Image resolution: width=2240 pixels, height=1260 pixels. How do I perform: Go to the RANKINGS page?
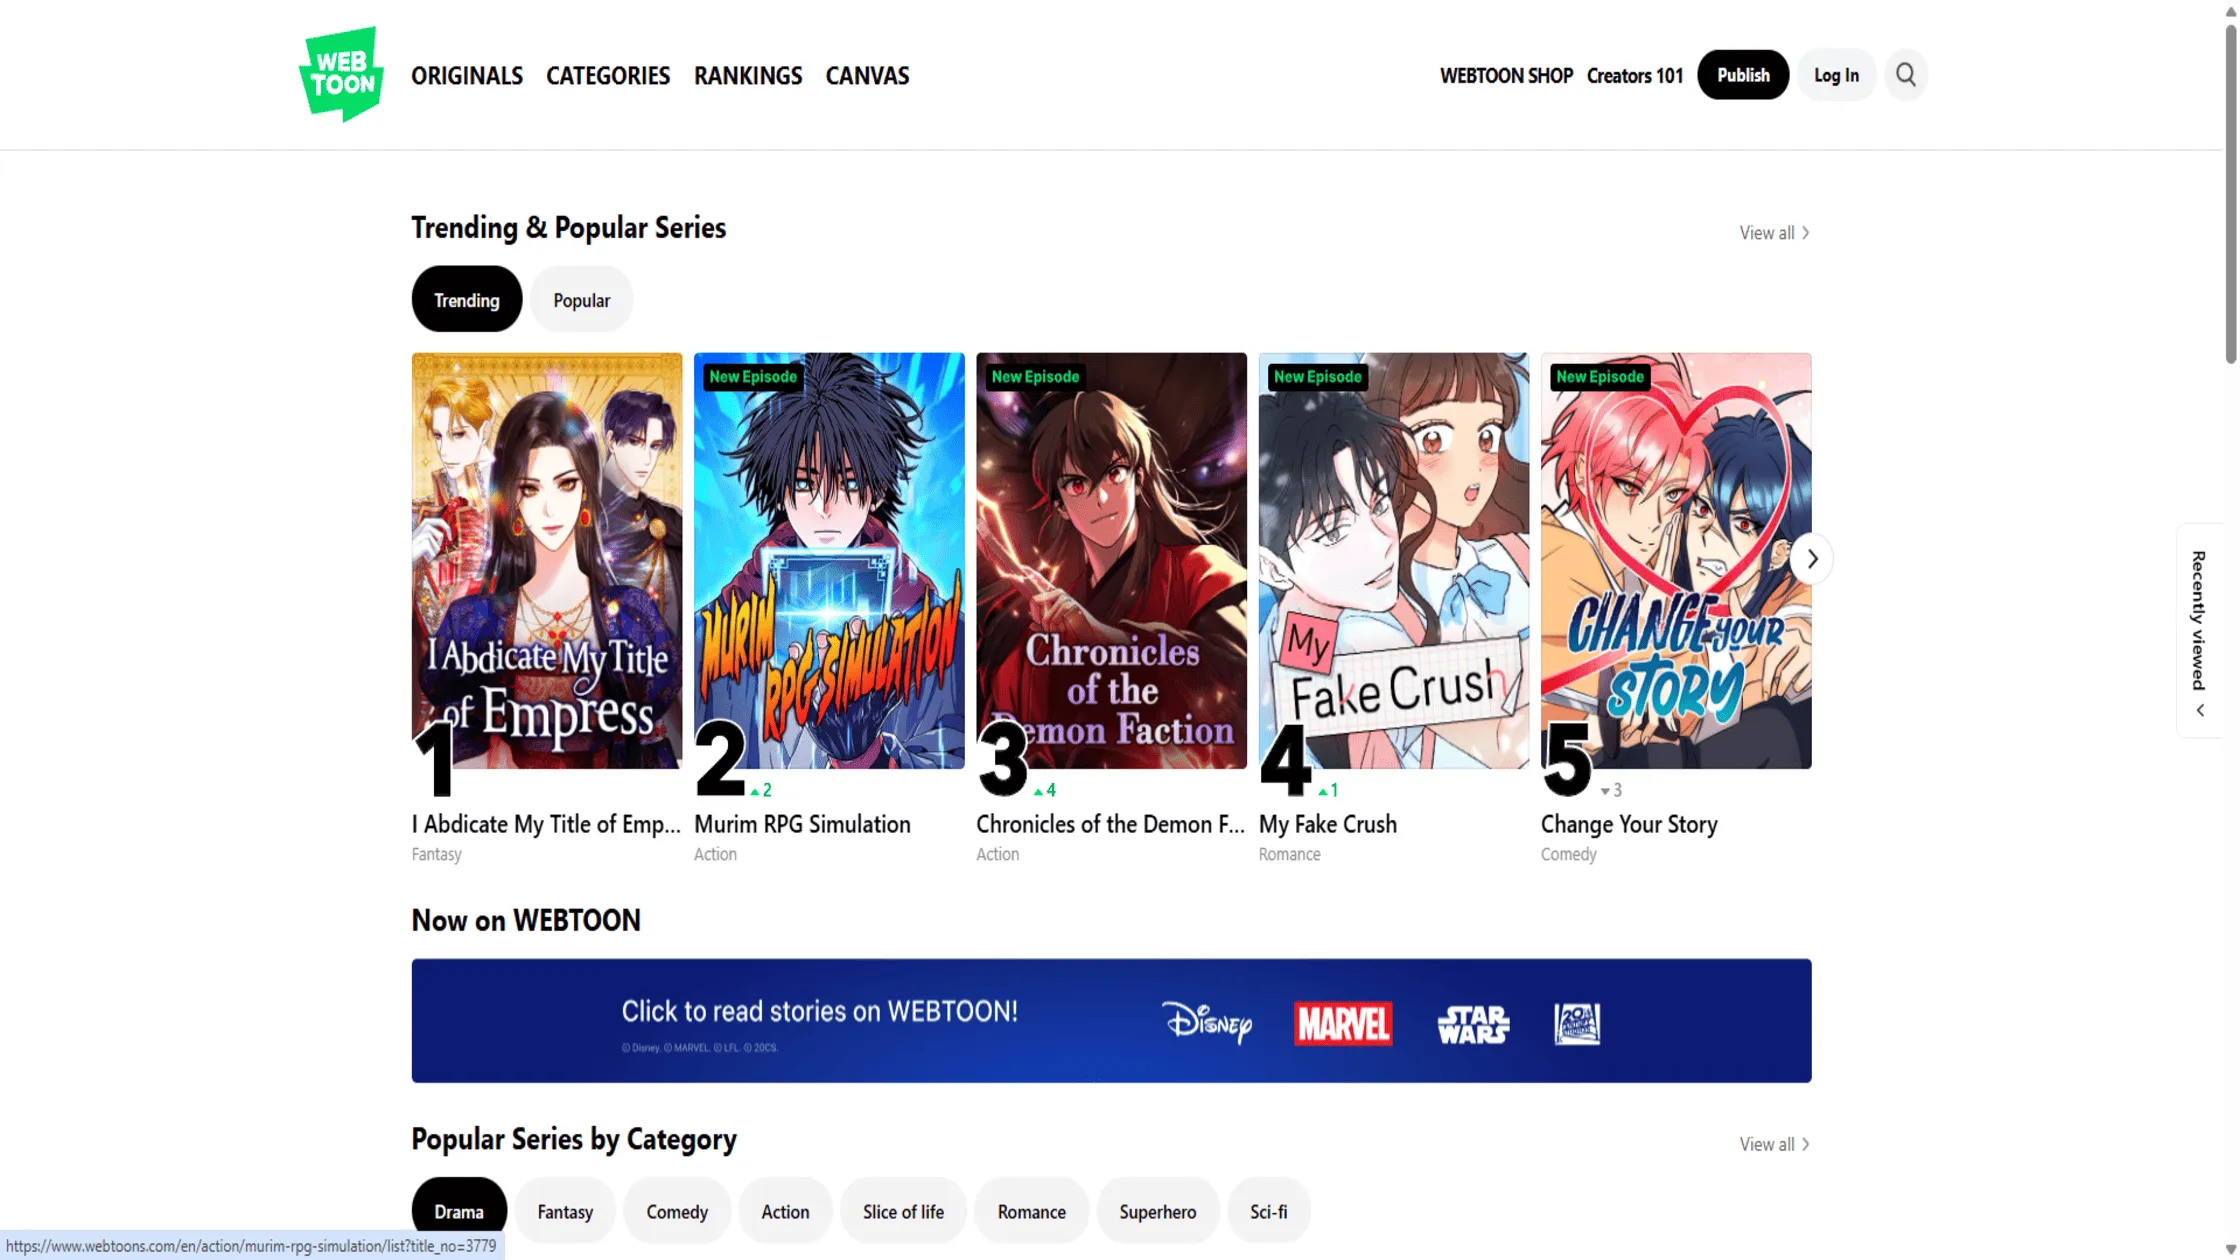(748, 76)
